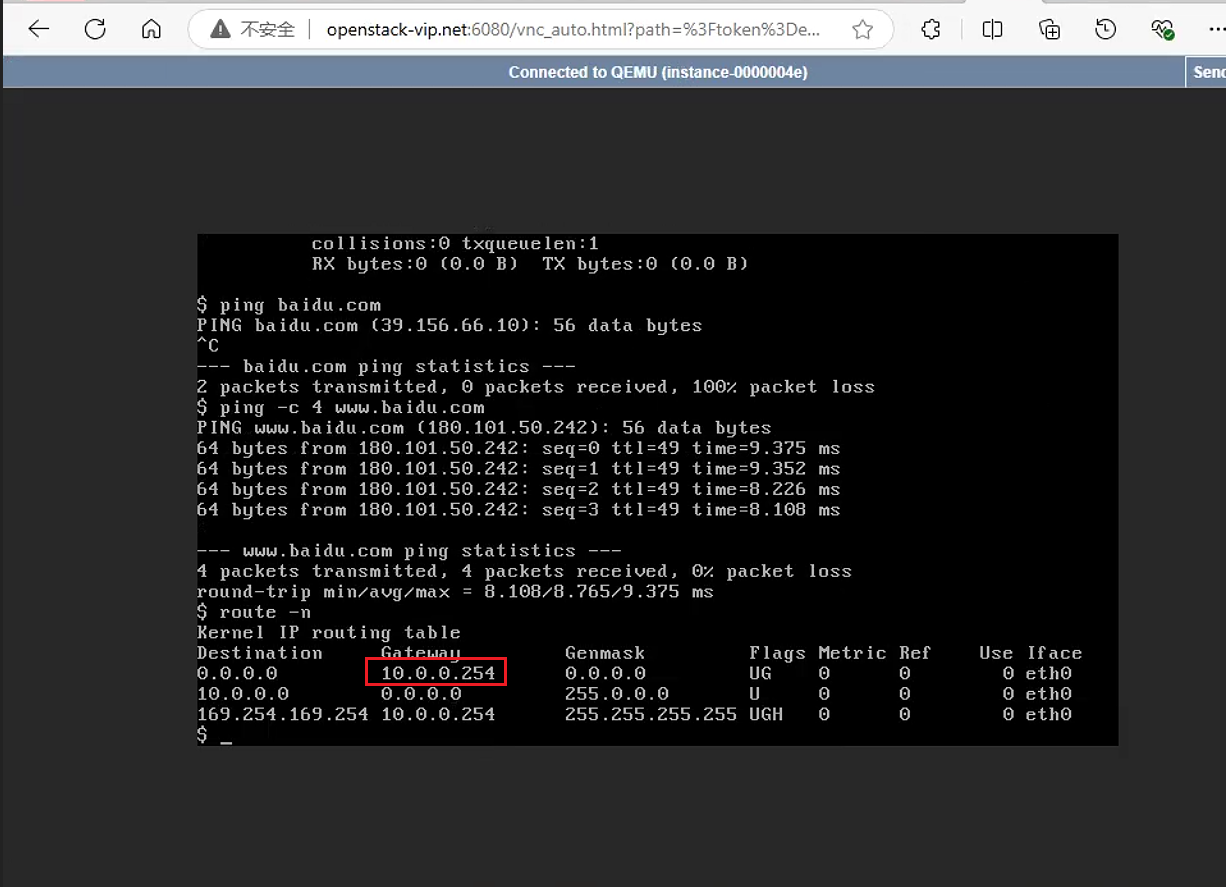The width and height of the screenshot is (1226, 887).
Task: Click the 'UGH' flags value
Action: (766, 714)
